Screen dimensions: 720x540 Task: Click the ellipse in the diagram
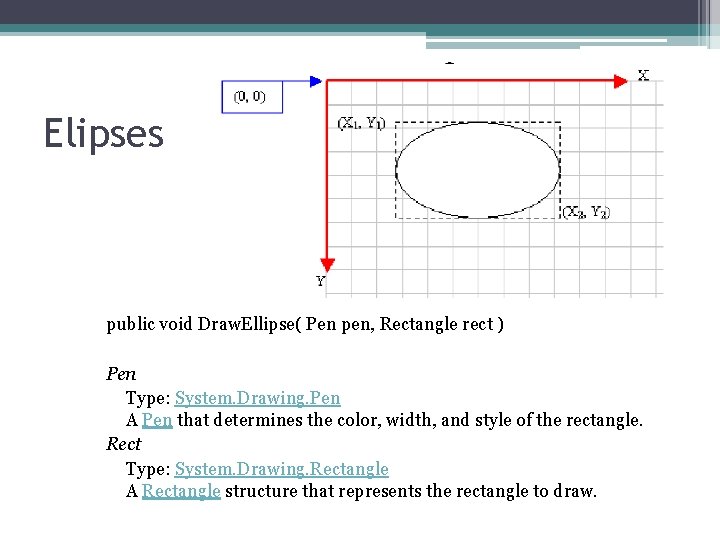(x=478, y=170)
